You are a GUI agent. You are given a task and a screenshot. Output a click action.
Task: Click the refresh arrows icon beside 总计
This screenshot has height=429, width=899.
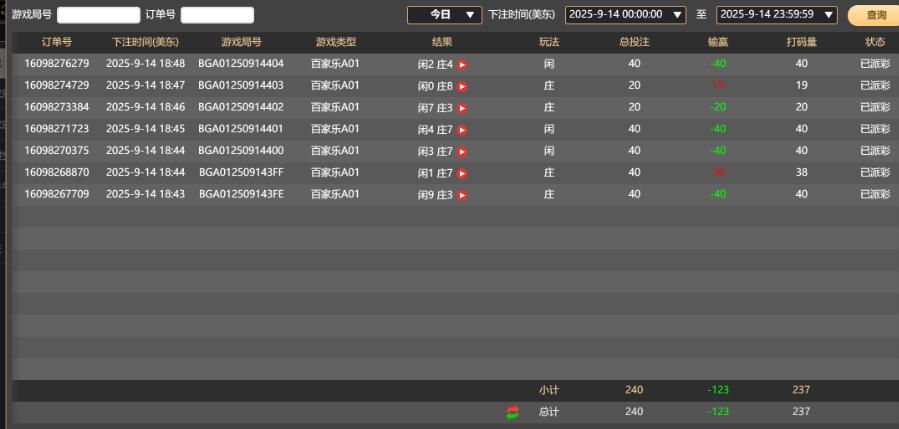(513, 412)
